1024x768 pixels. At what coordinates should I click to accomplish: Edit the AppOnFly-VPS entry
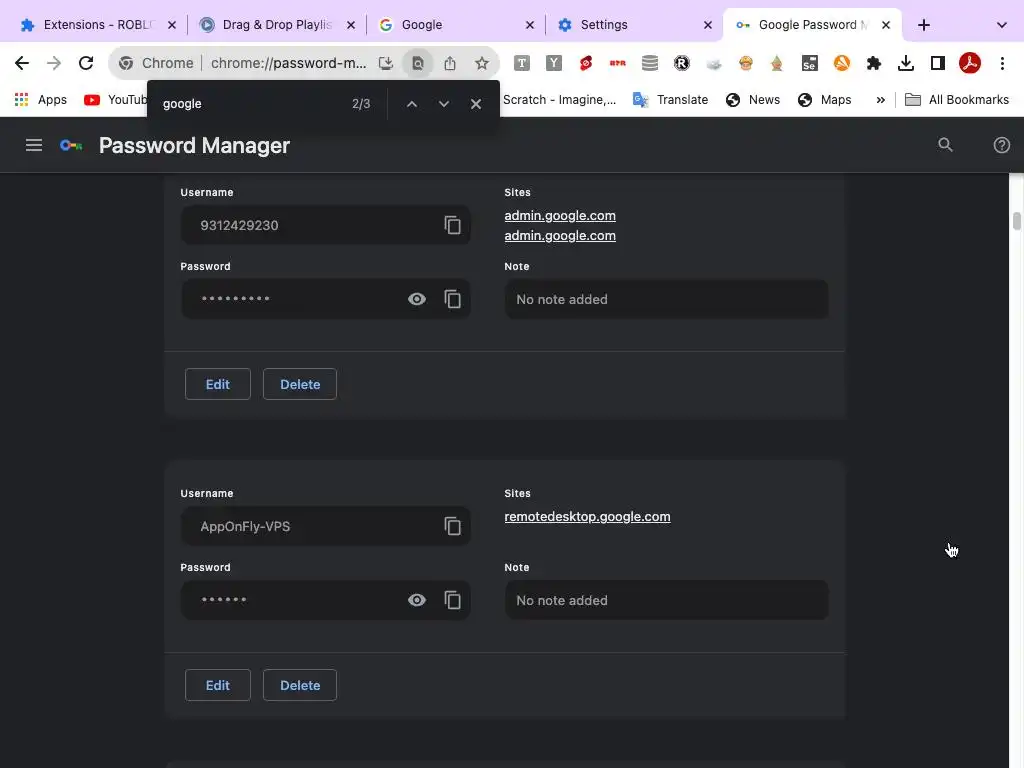tap(217, 685)
